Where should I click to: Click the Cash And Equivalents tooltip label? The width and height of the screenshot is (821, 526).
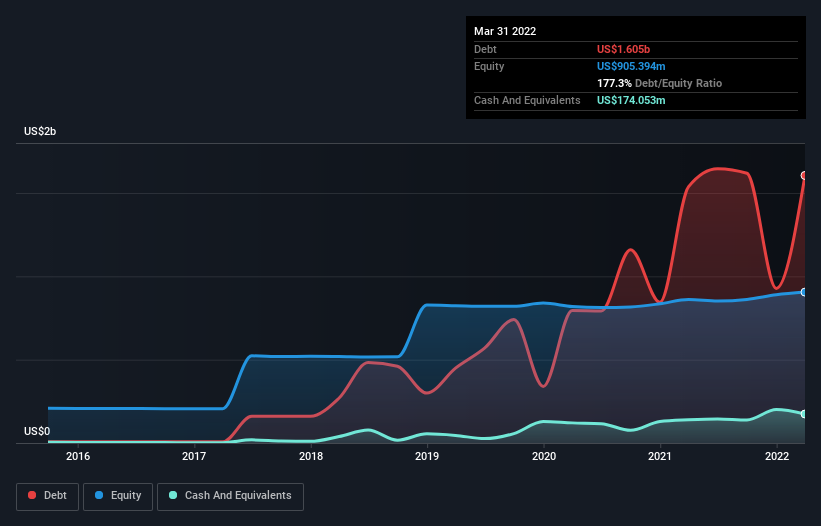tap(527, 100)
